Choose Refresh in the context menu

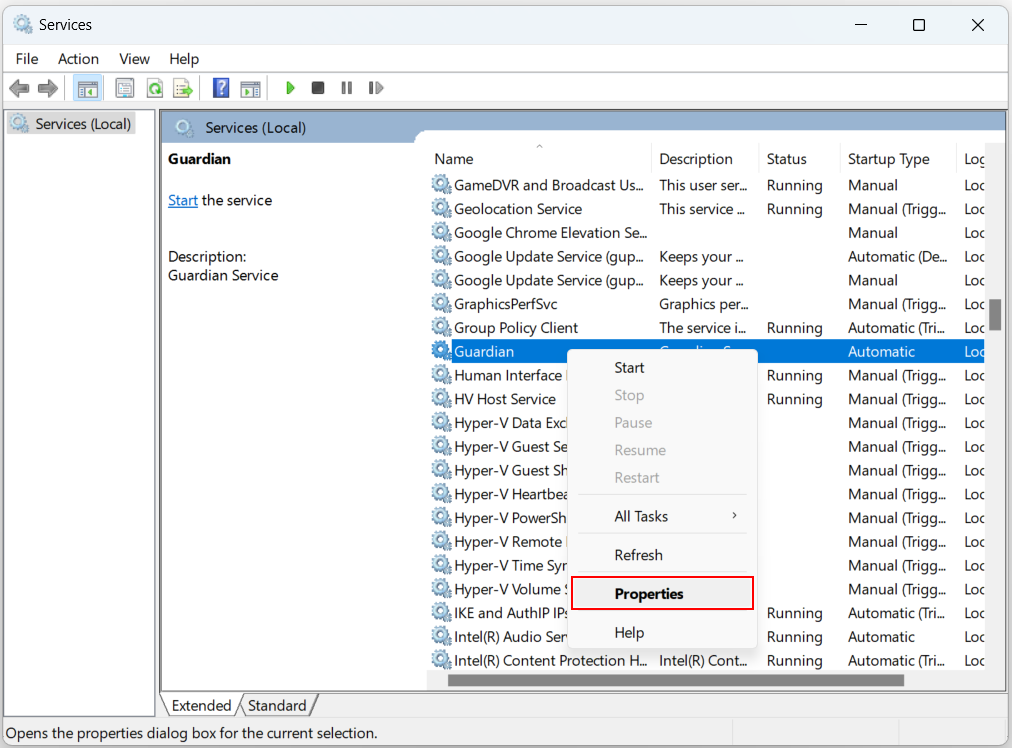pos(662,555)
